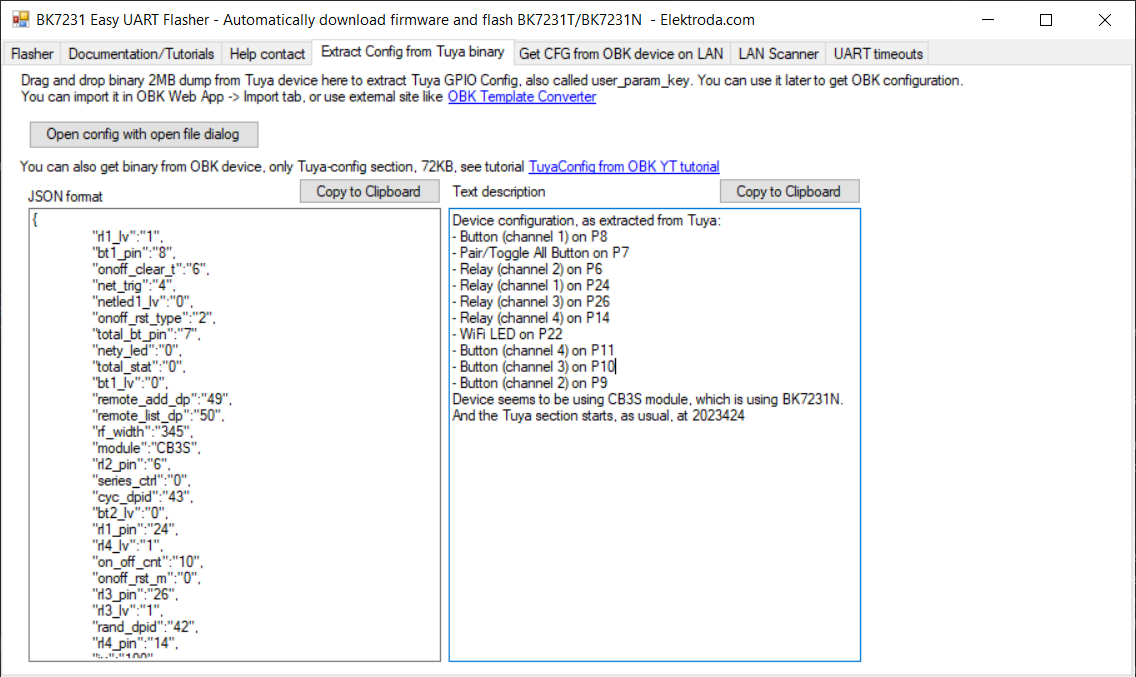The height and width of the screenshot is (677, 1136).
Task: Open the OBK Template Converter link
Action: (522, 96)
